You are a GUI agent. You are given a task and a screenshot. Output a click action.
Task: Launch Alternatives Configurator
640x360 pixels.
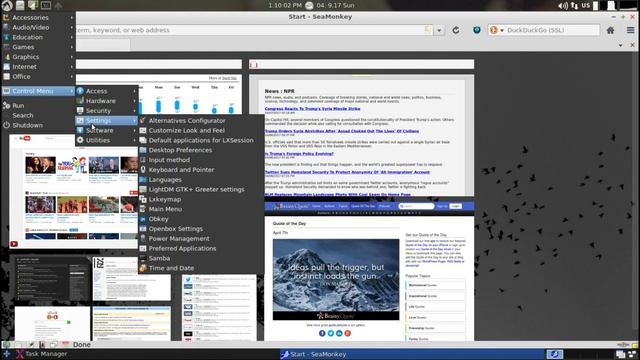201,120
